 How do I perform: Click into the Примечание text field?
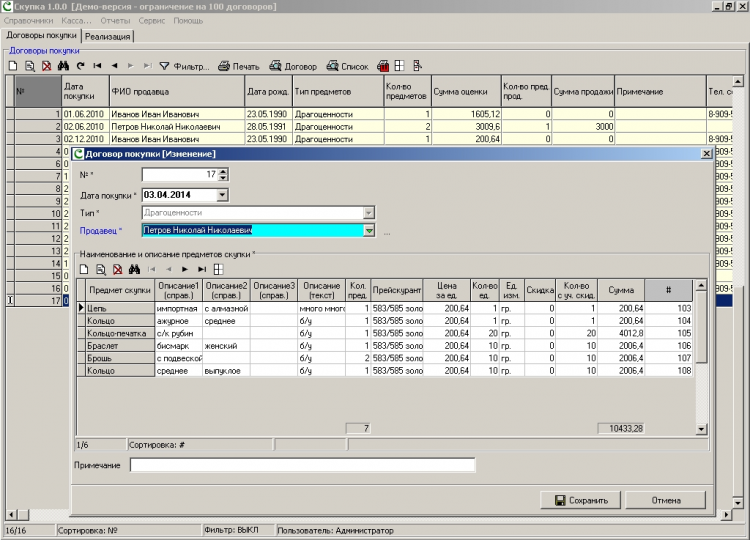[x=302, y=465]
